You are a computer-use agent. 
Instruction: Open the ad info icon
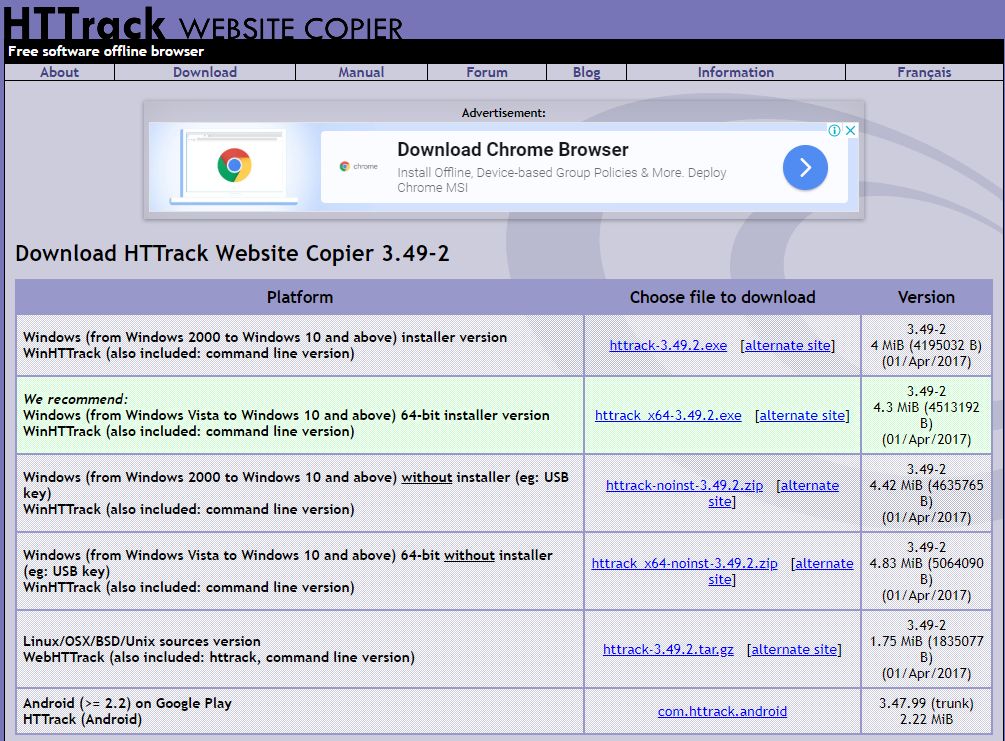coord(835,130)
